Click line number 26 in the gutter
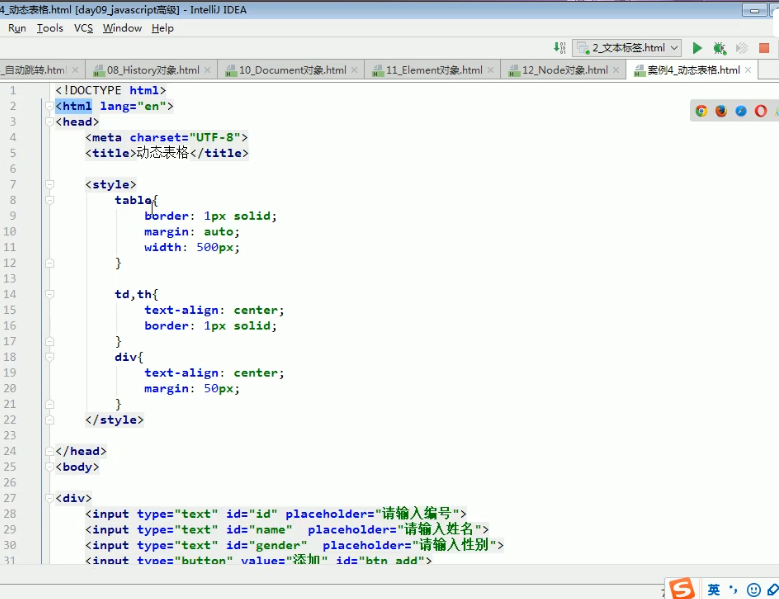Viewport: 779px width, 599px height. (10, 482)
